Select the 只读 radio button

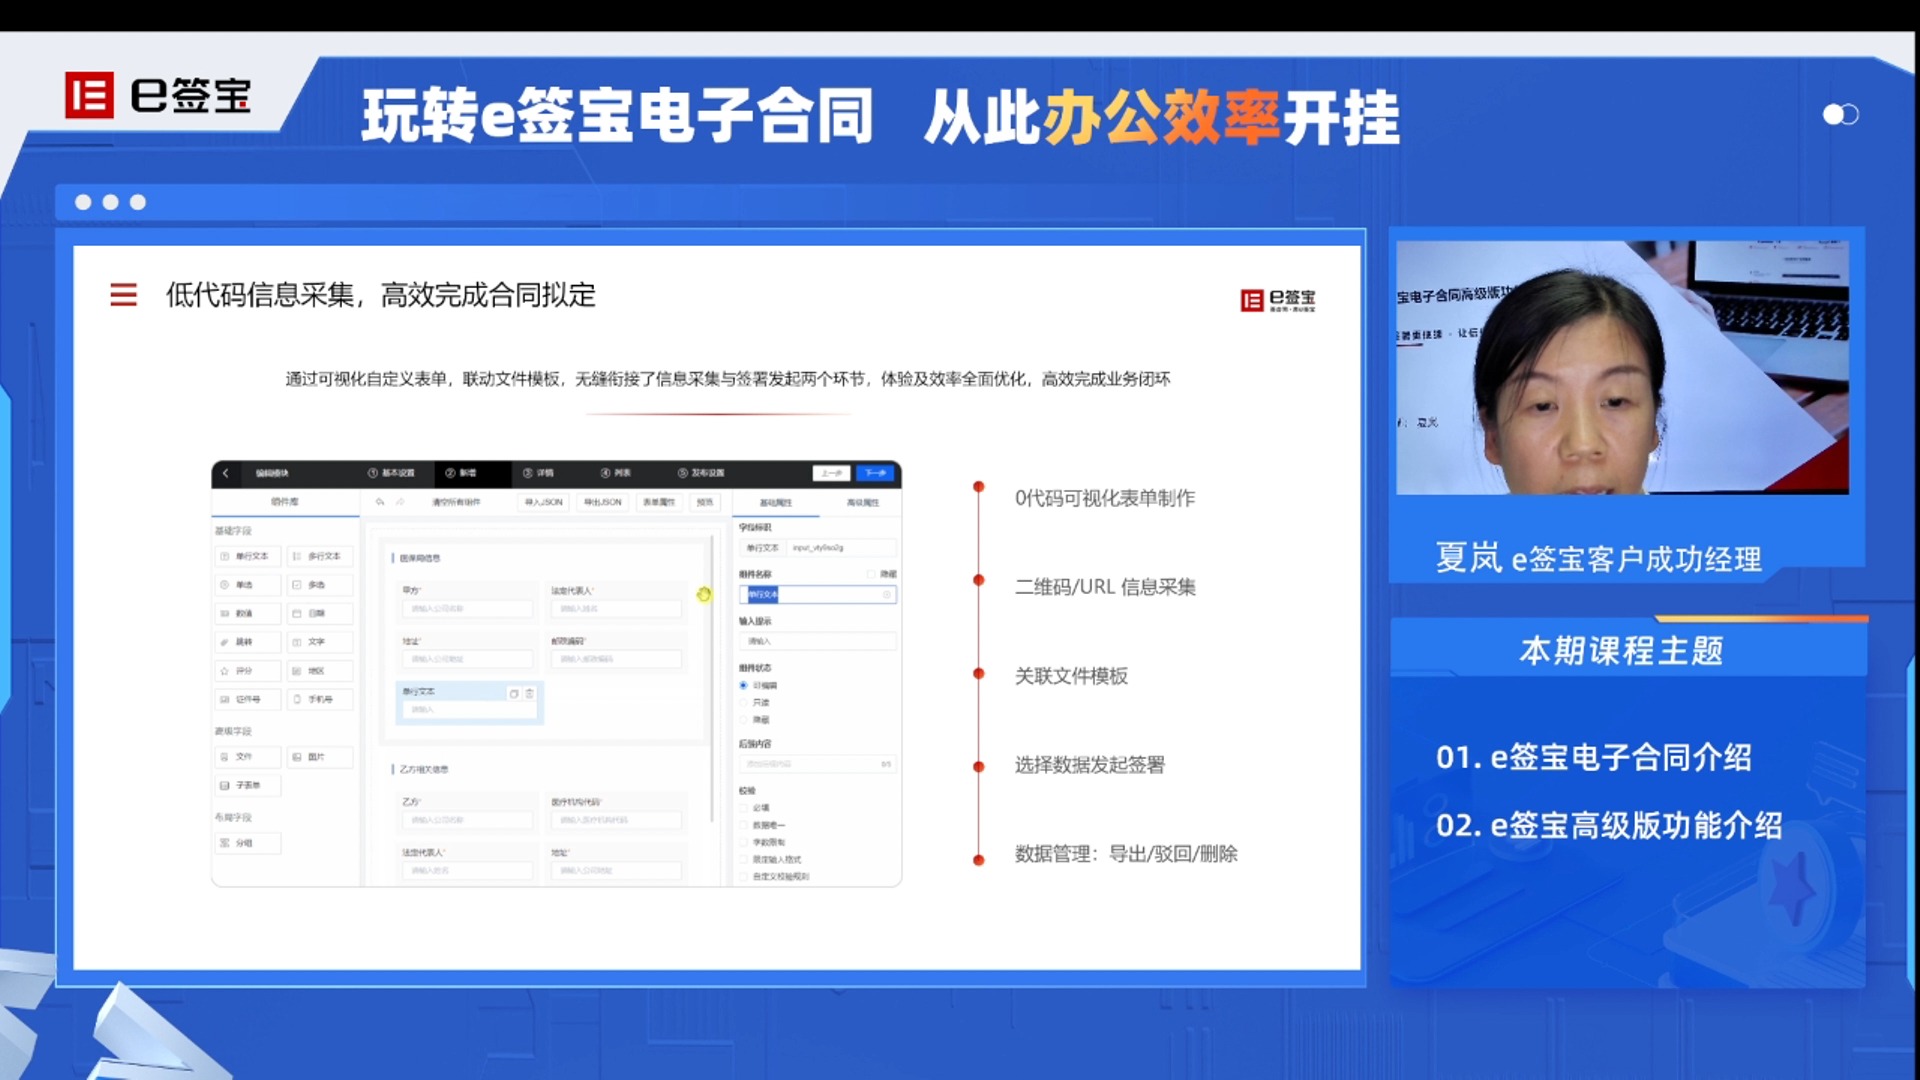click(x=743, y=702)
